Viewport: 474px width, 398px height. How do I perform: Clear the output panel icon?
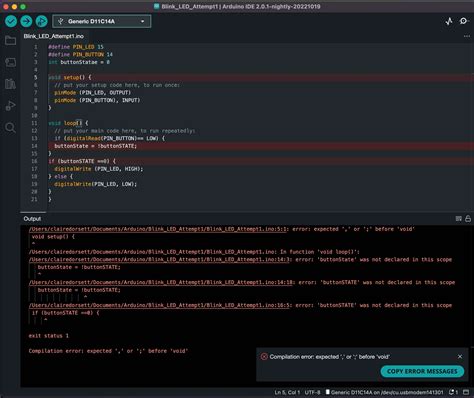click(459, 219)
